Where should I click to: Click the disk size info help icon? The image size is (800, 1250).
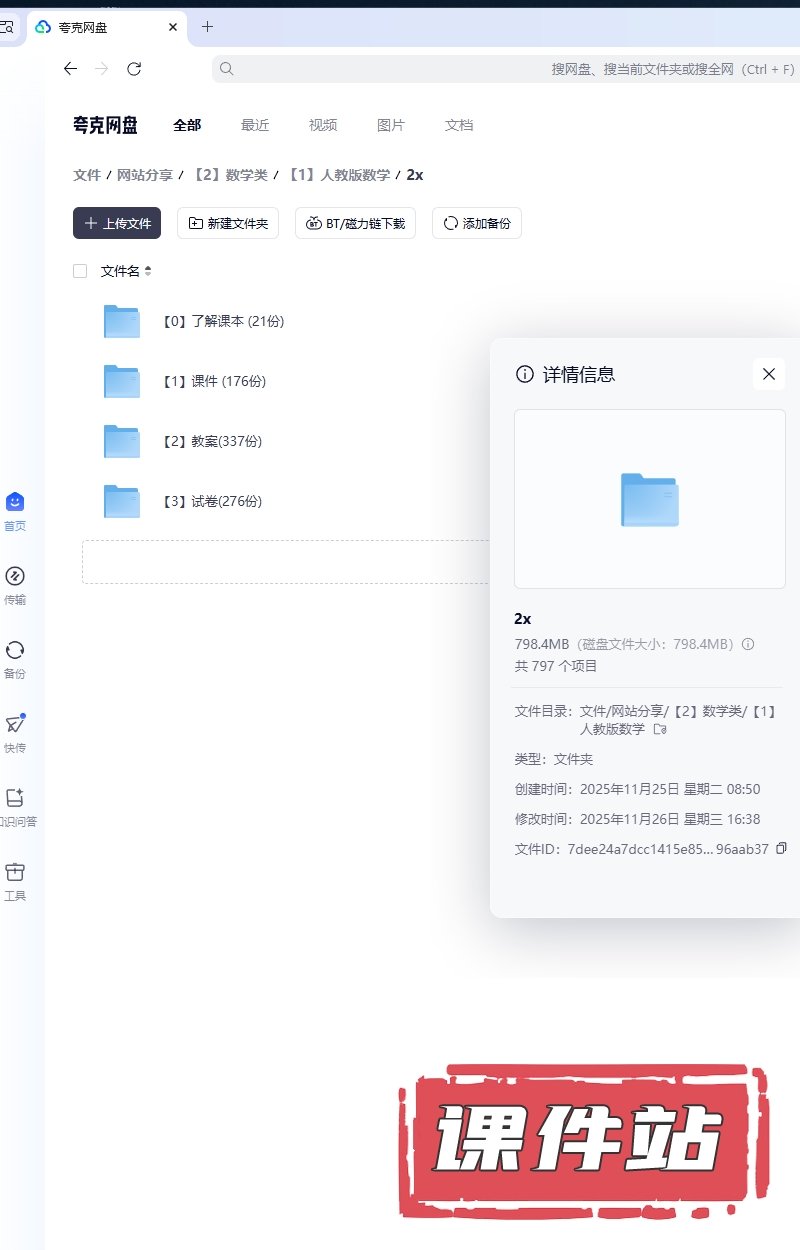748,644
